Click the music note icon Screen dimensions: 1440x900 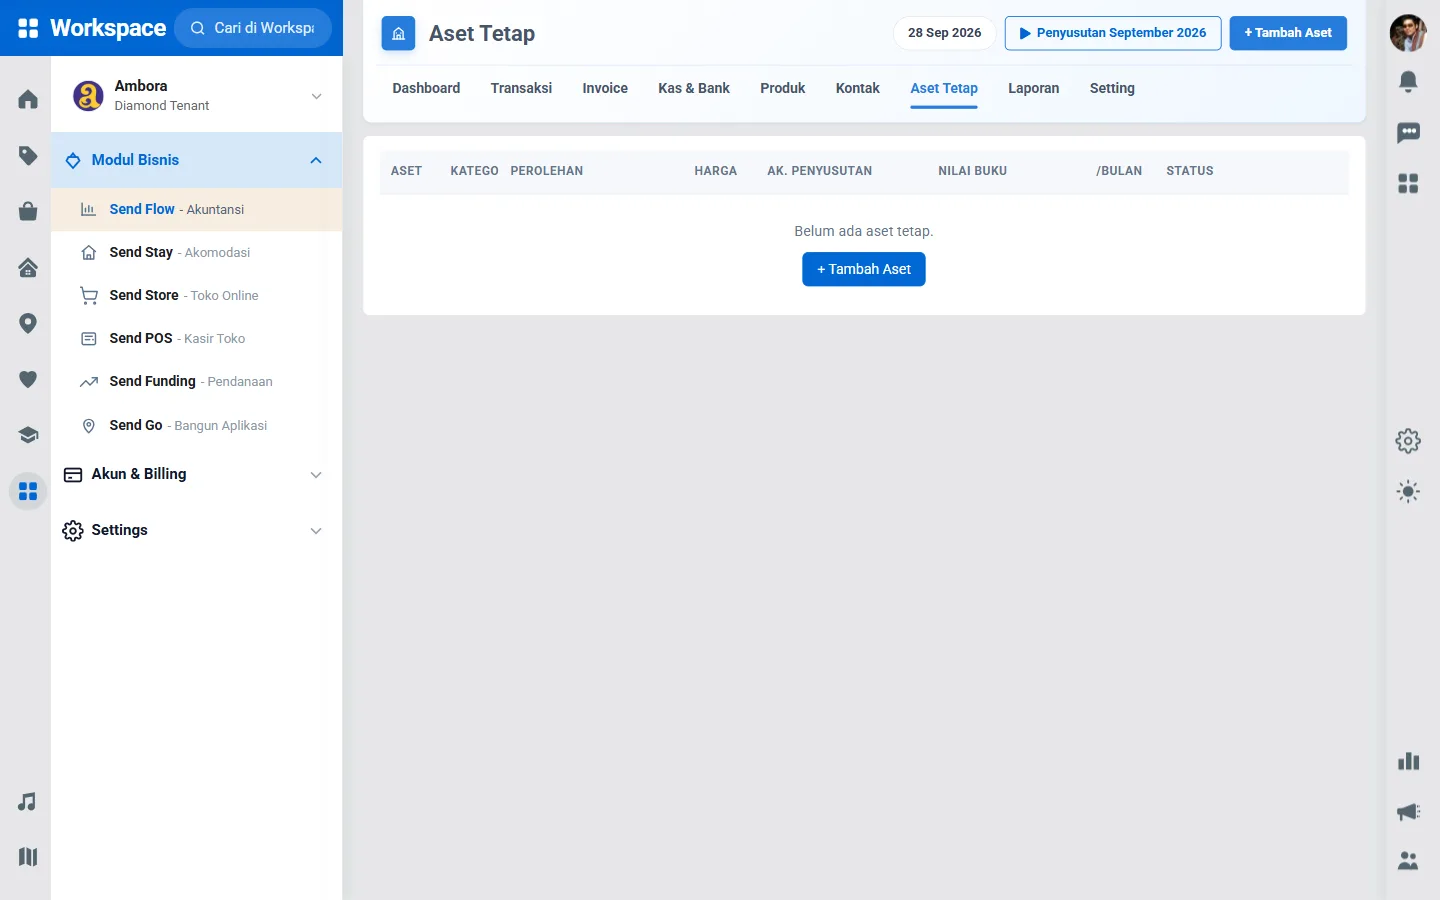coord(28,802)
